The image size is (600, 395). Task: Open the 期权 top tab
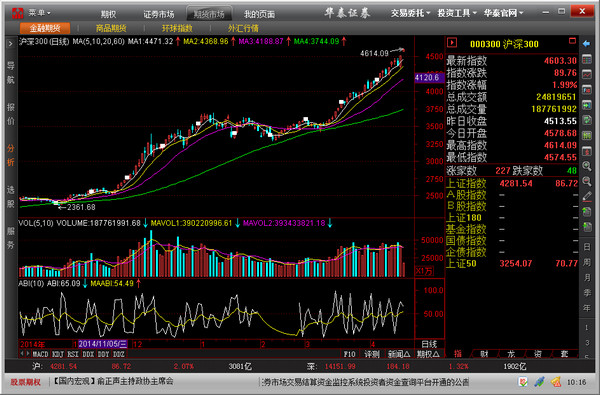click(x=109, y=14)
